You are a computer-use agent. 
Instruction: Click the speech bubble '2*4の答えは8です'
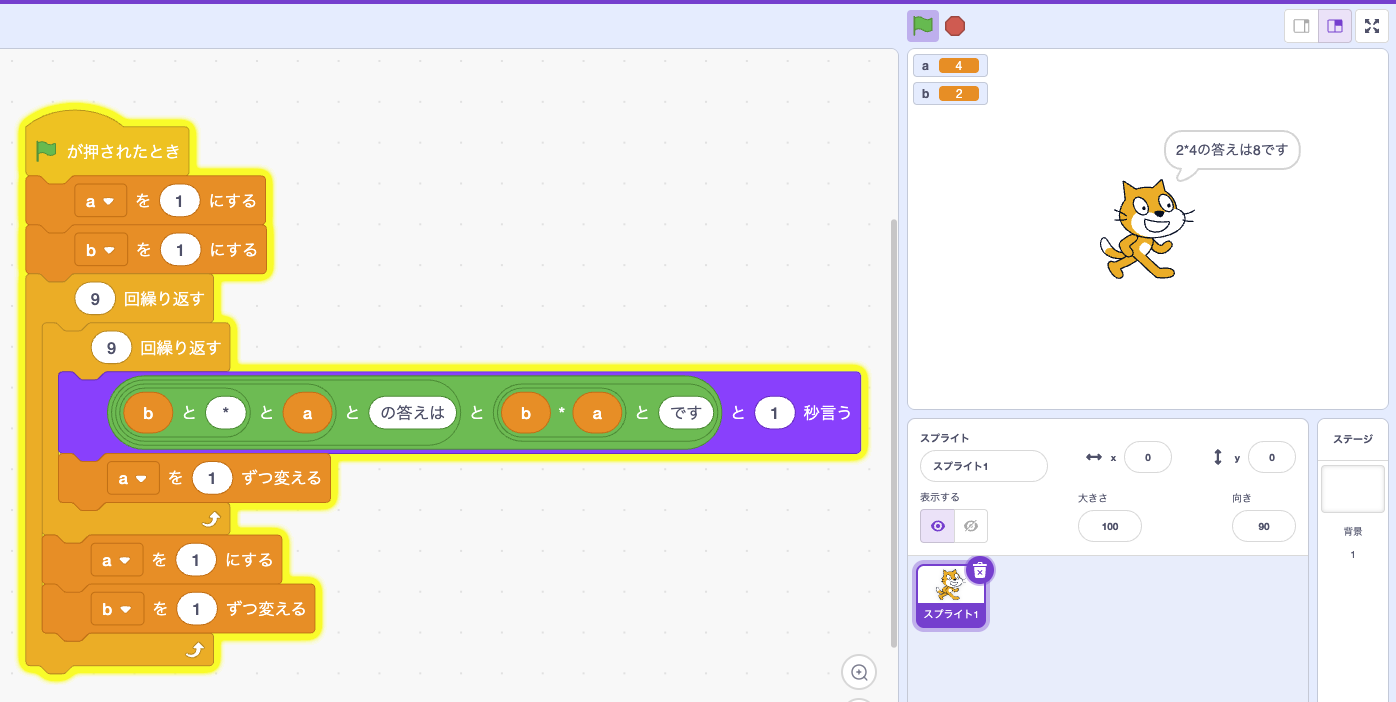(1232, 151)
